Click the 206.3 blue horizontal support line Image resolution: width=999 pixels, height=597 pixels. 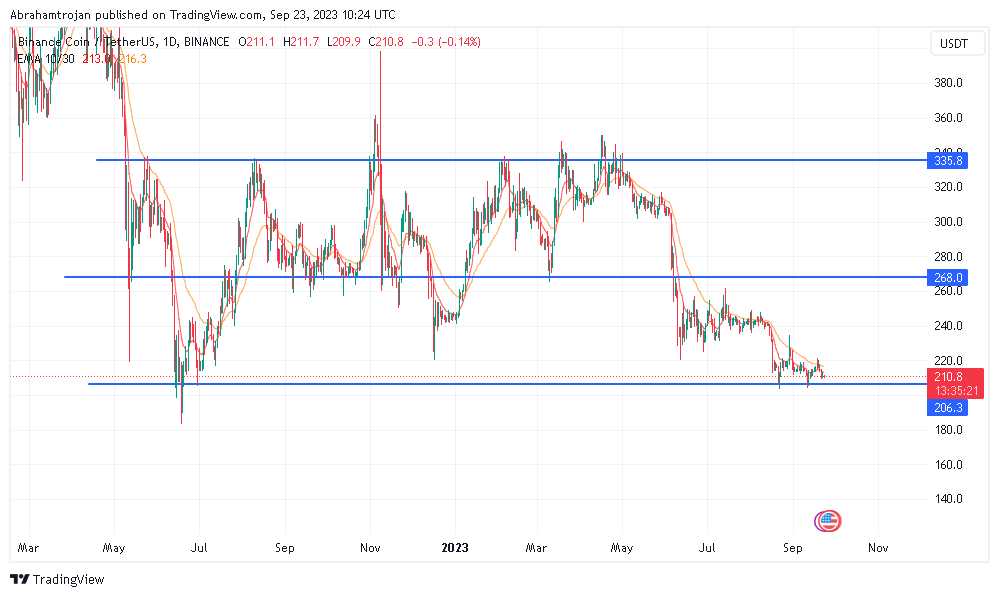(507, 384)
